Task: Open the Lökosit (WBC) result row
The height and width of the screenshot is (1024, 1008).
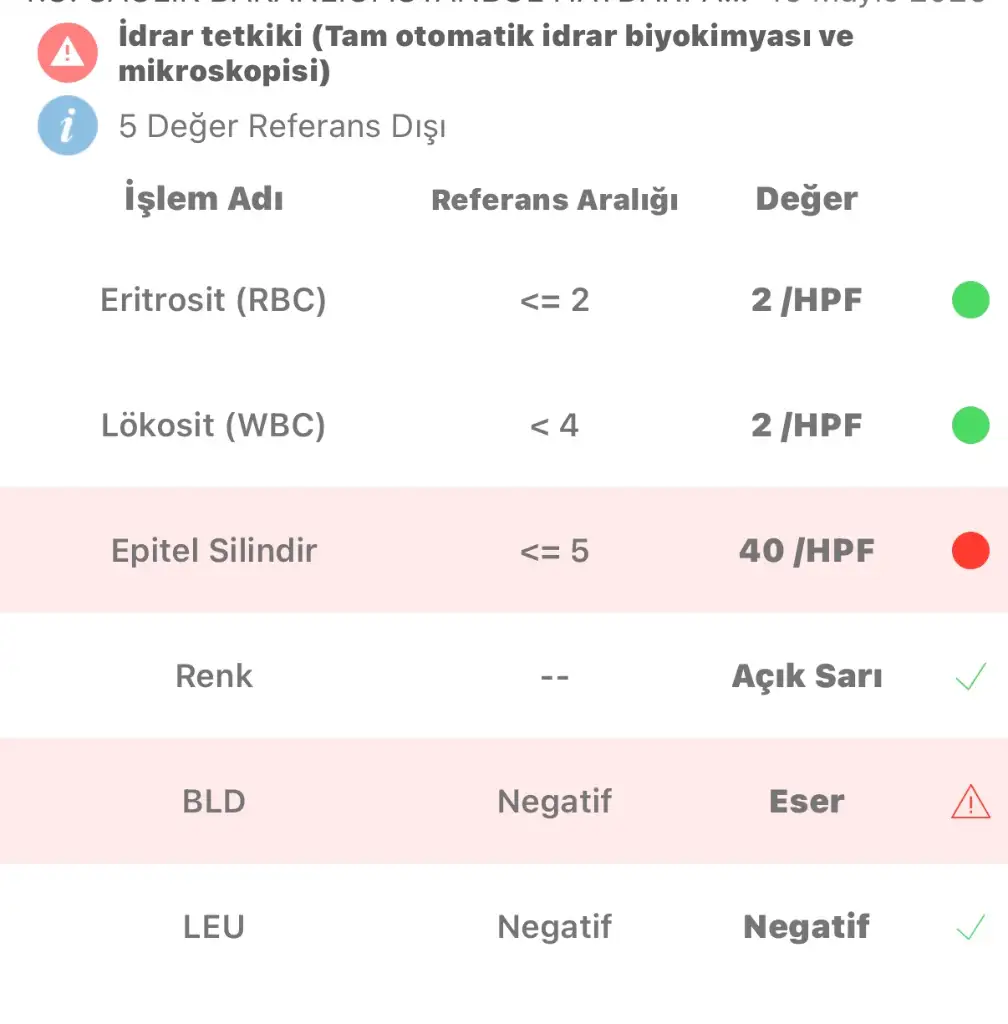Action: point(504,425)
